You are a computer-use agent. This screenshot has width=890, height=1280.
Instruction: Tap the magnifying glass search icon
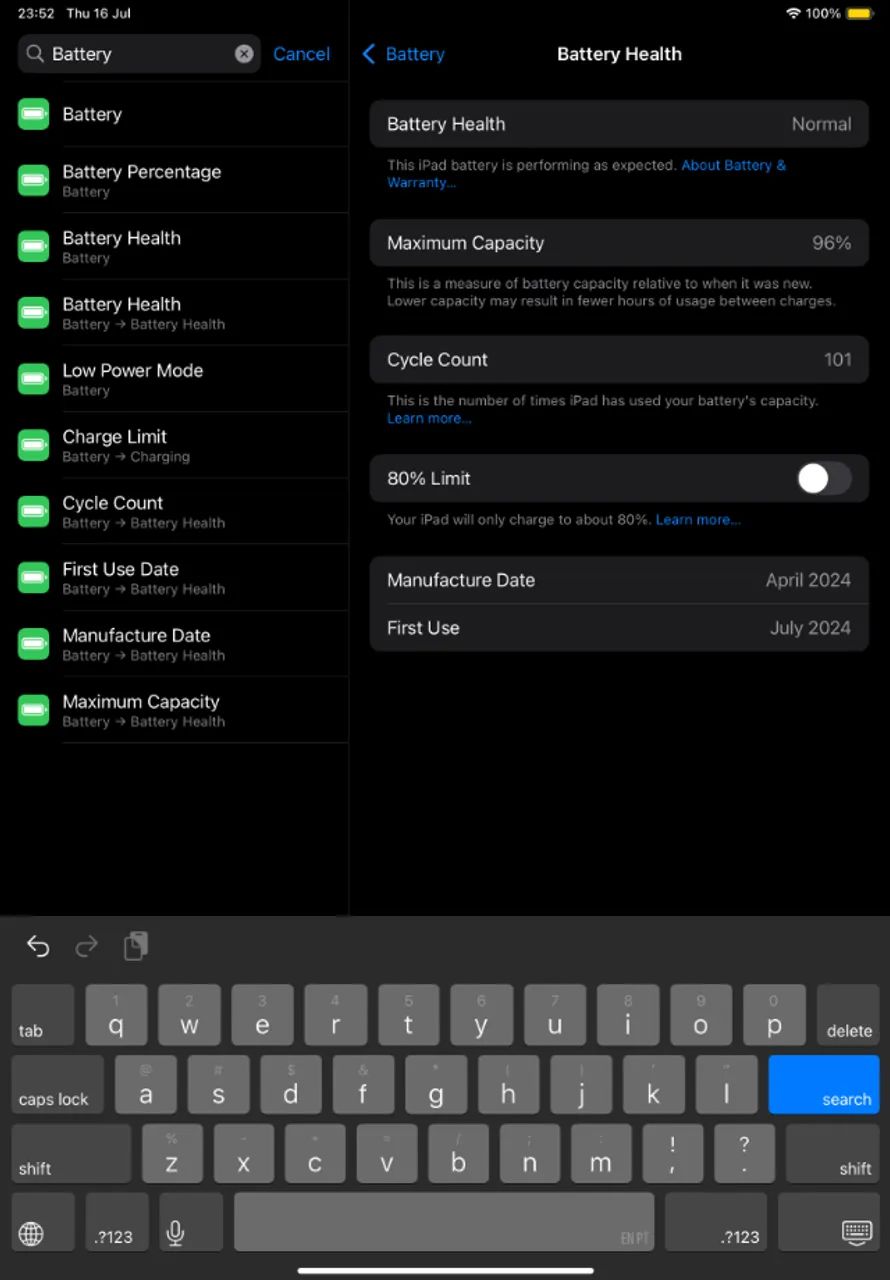click(x=35, y=54)
